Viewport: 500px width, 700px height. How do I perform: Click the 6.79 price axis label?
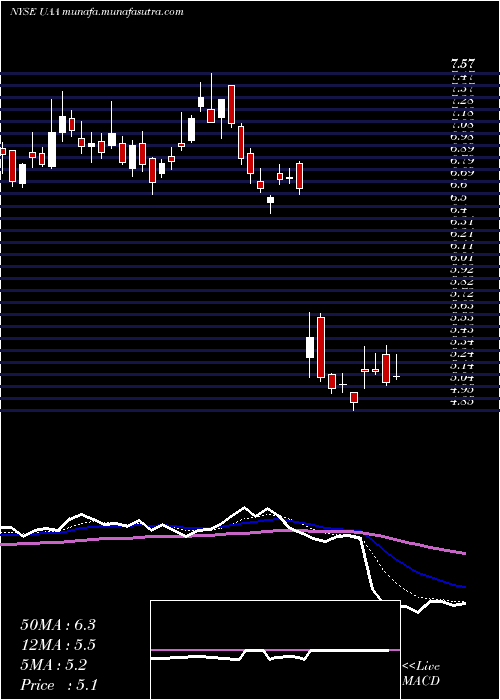click(x=462, y=161)
